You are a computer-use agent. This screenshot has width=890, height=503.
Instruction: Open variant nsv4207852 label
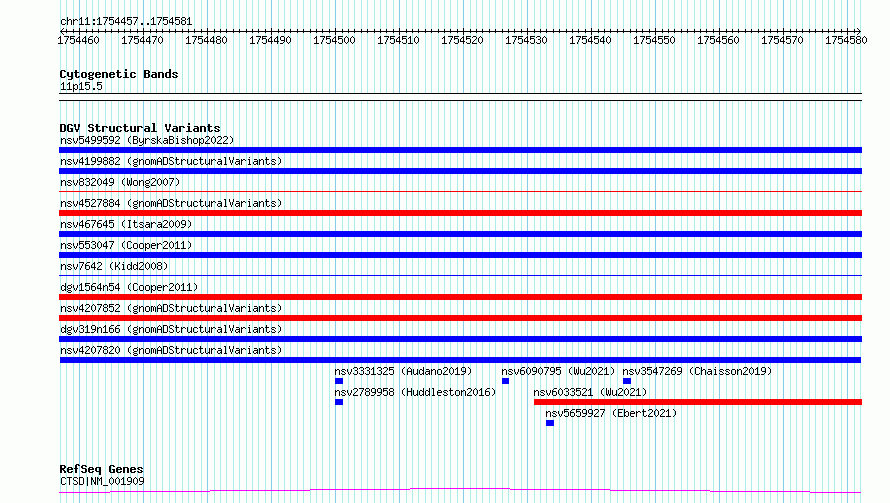[171, 308]
